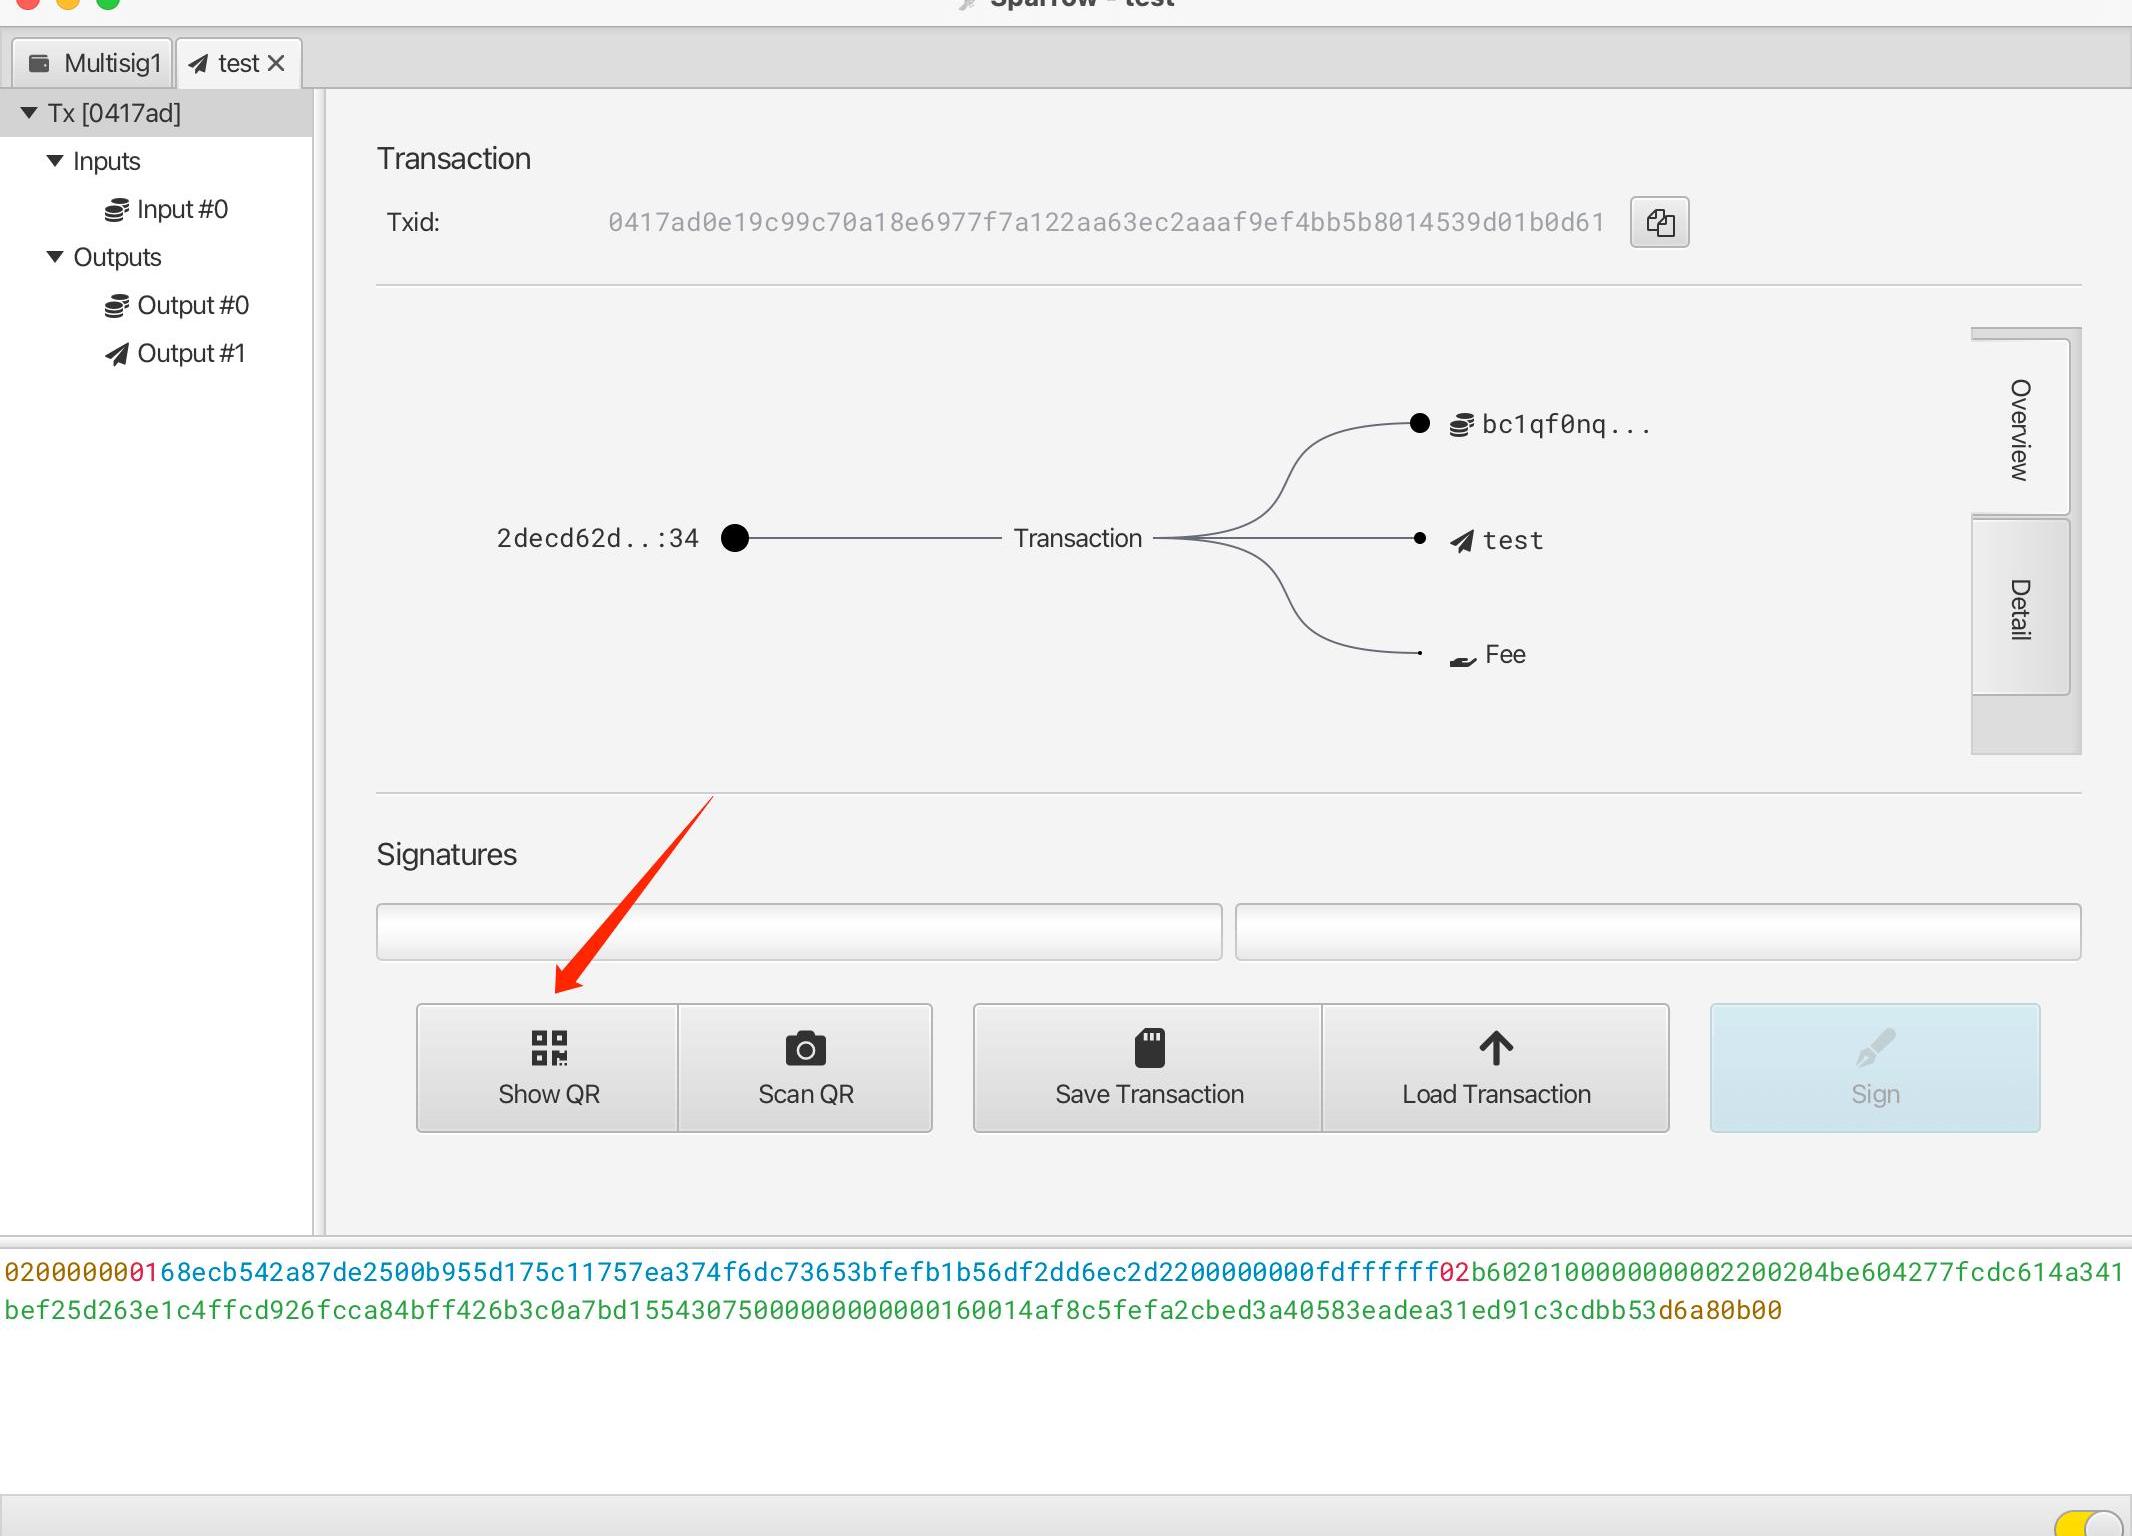Click the Save Transaction button
Viewport: 2132px width, 1536px height.
[1148, 1068]
